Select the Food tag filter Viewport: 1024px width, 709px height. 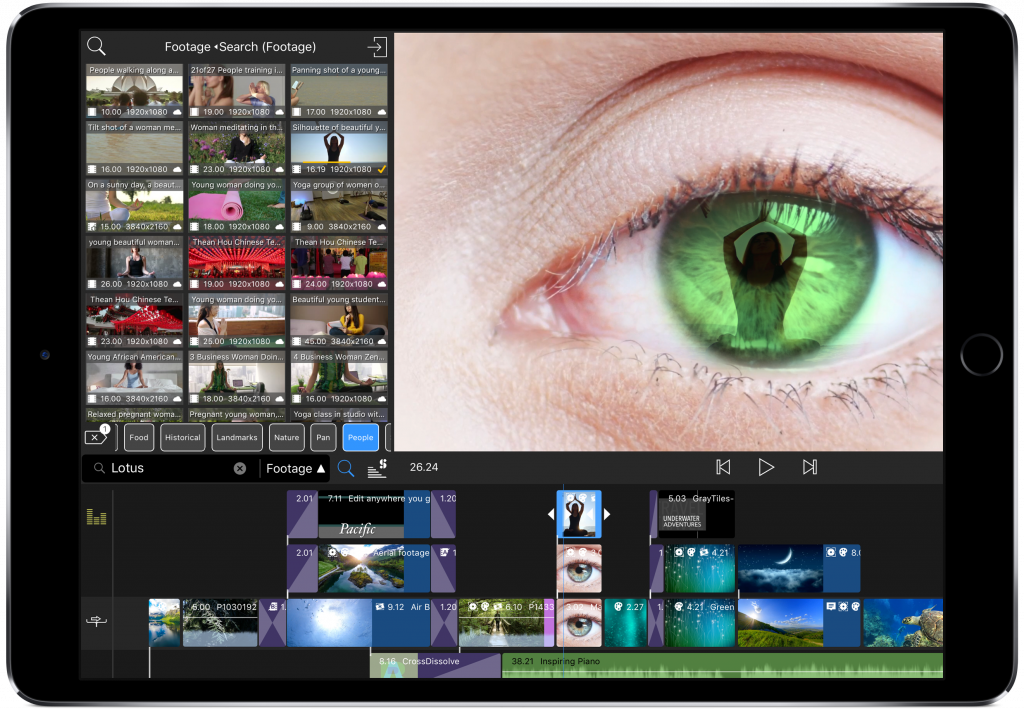pos(139,437)
